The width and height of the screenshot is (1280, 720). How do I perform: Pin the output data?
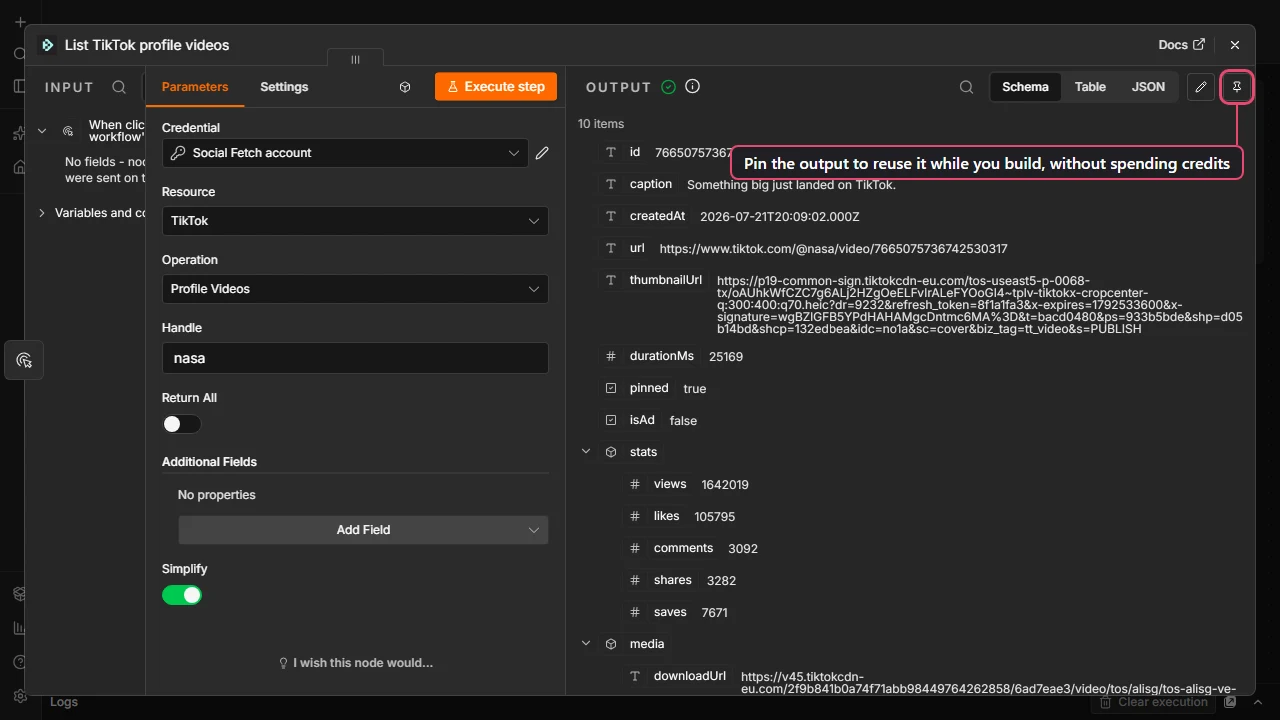(1237, 87)
